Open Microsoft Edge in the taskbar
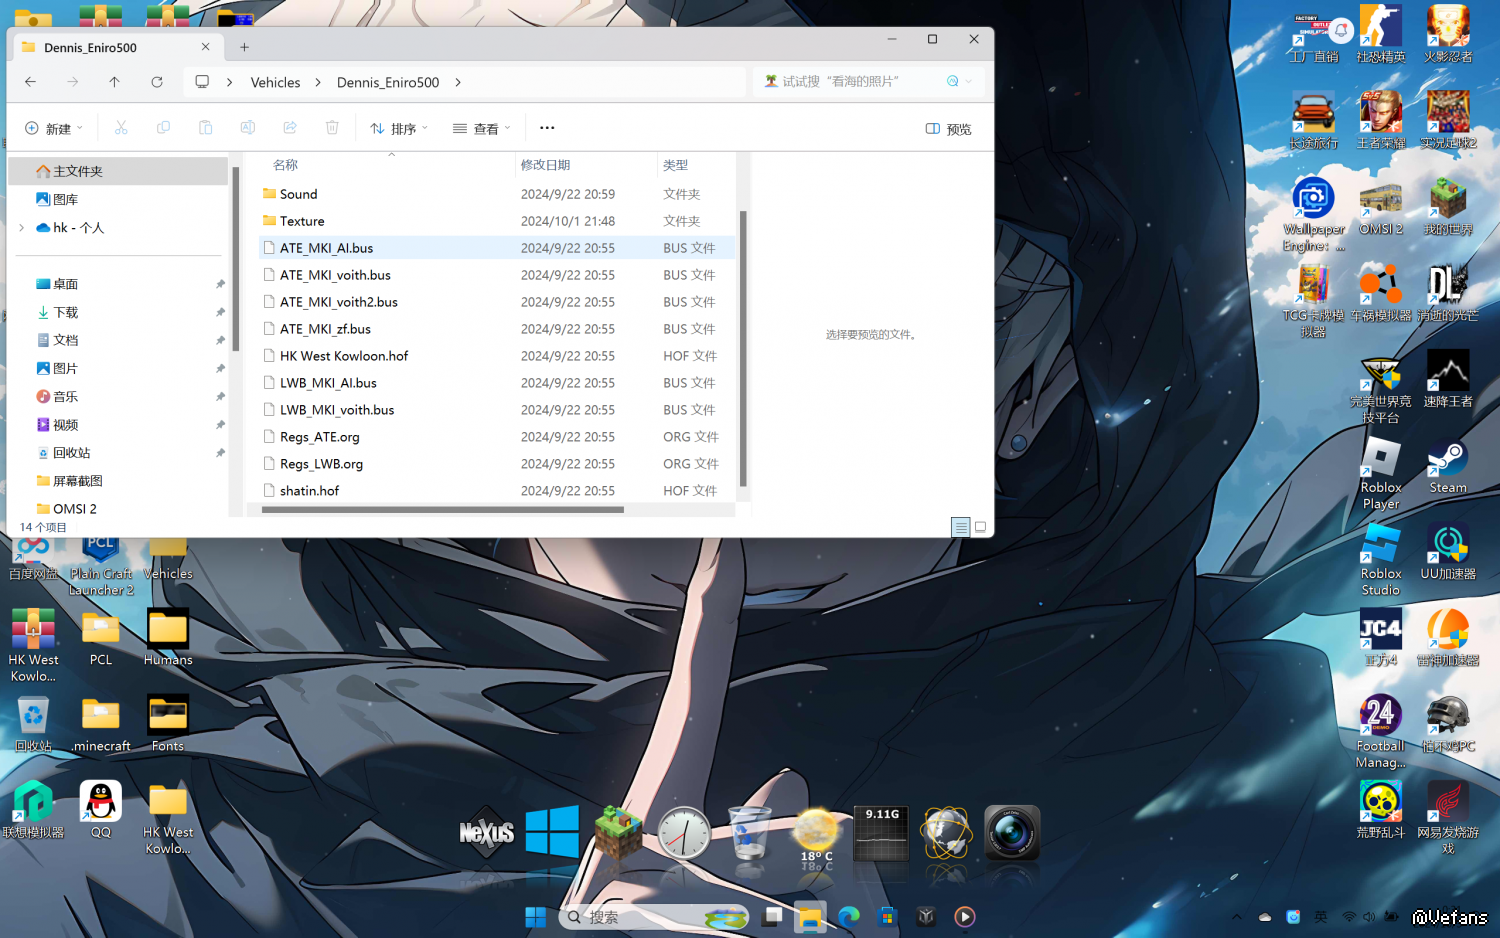1500x938 pixels. coord(849,916)
